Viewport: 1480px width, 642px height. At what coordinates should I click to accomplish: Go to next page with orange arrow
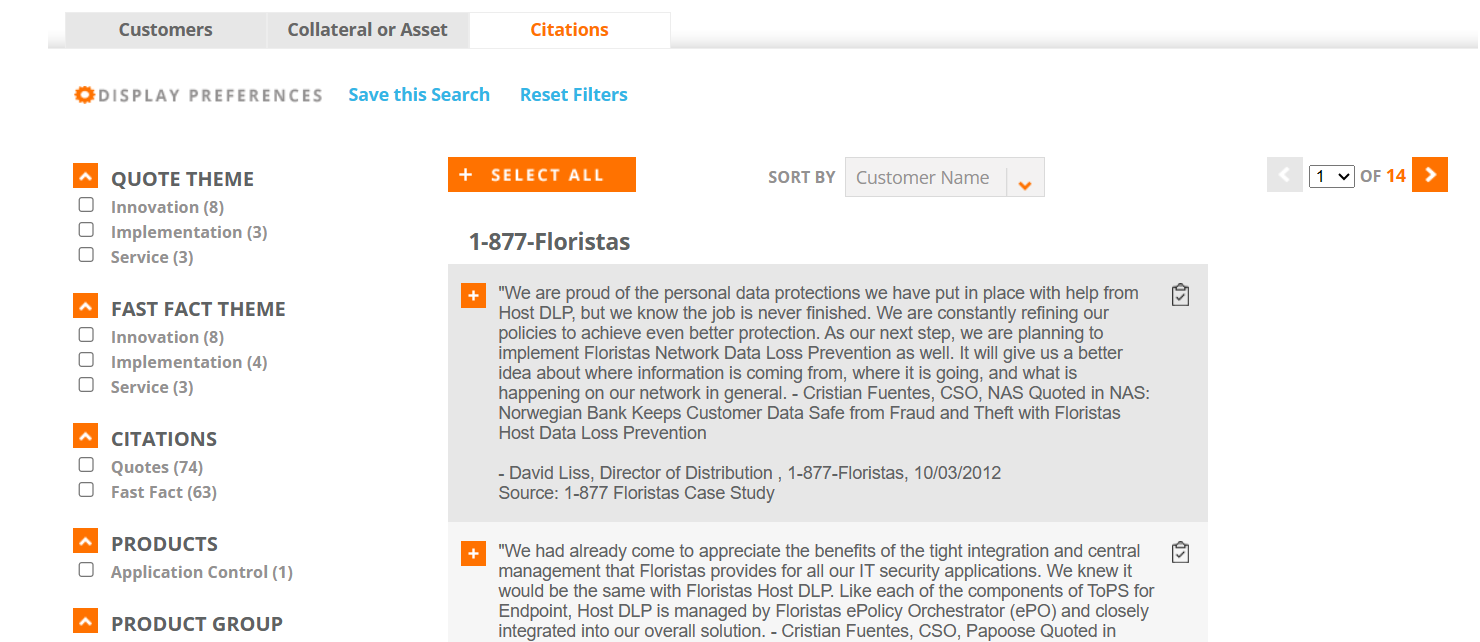(x=1430, y=175)
